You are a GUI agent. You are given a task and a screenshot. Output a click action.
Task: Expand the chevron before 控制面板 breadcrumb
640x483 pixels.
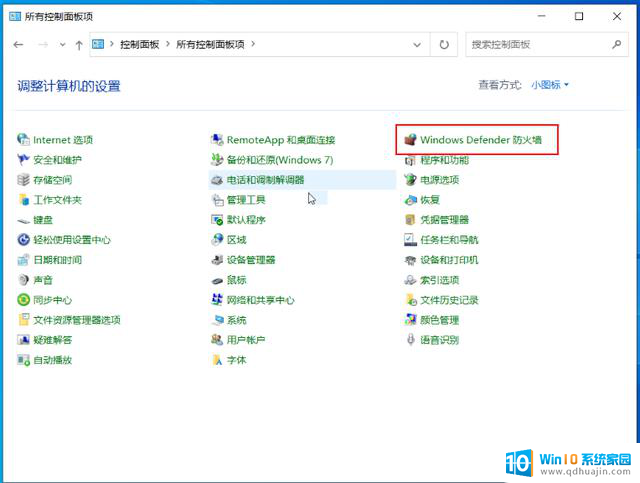(112, 44)
